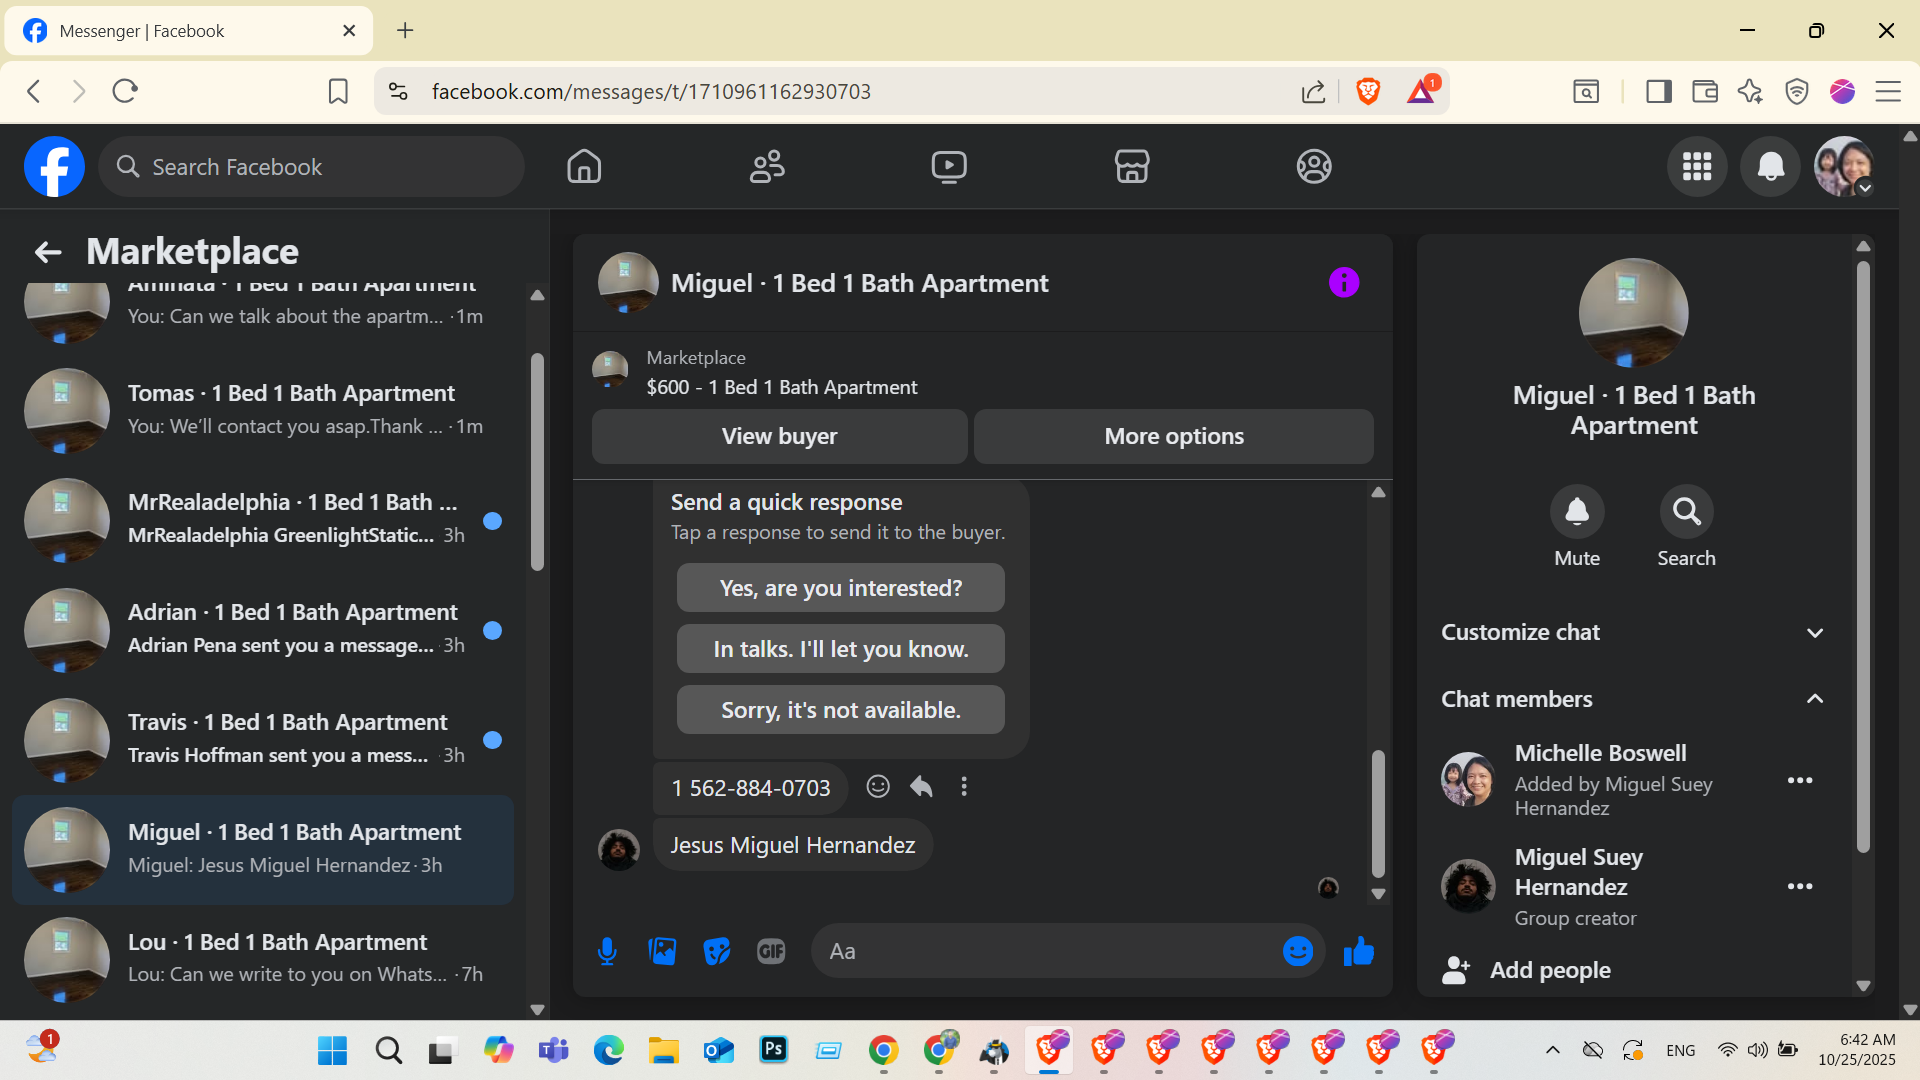Open the Tomas 1 Bed 1 Bath conversation

[x=263, y=410]
